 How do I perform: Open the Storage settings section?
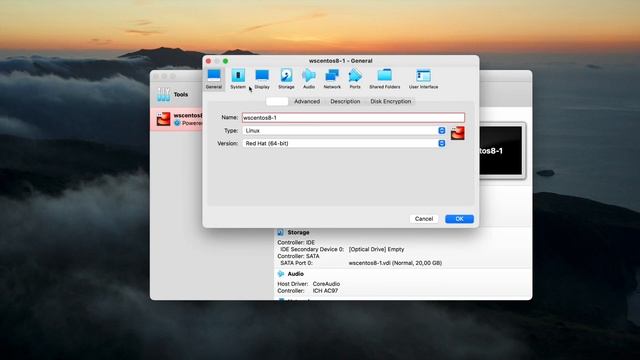coord(286,79)
